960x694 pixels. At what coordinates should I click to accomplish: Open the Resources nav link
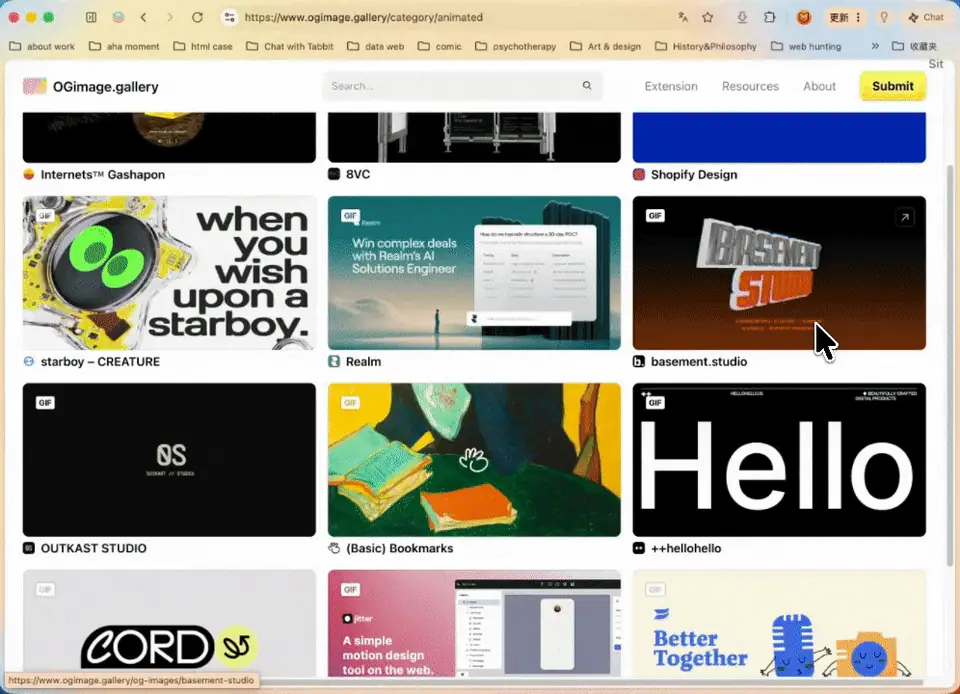point(750,86)
